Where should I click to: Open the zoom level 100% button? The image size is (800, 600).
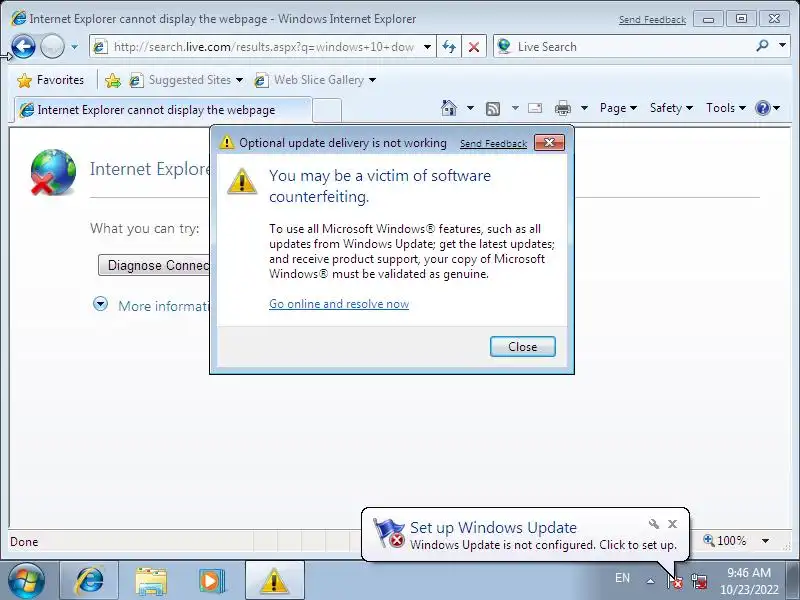(x=724, y=541)
